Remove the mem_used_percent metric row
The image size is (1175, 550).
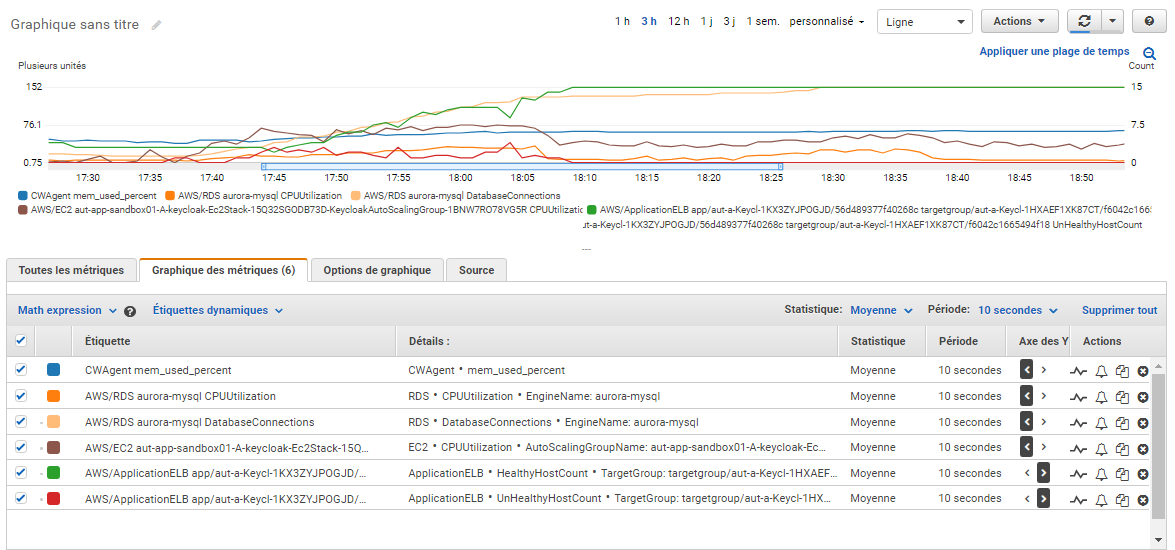(1143, 371)
